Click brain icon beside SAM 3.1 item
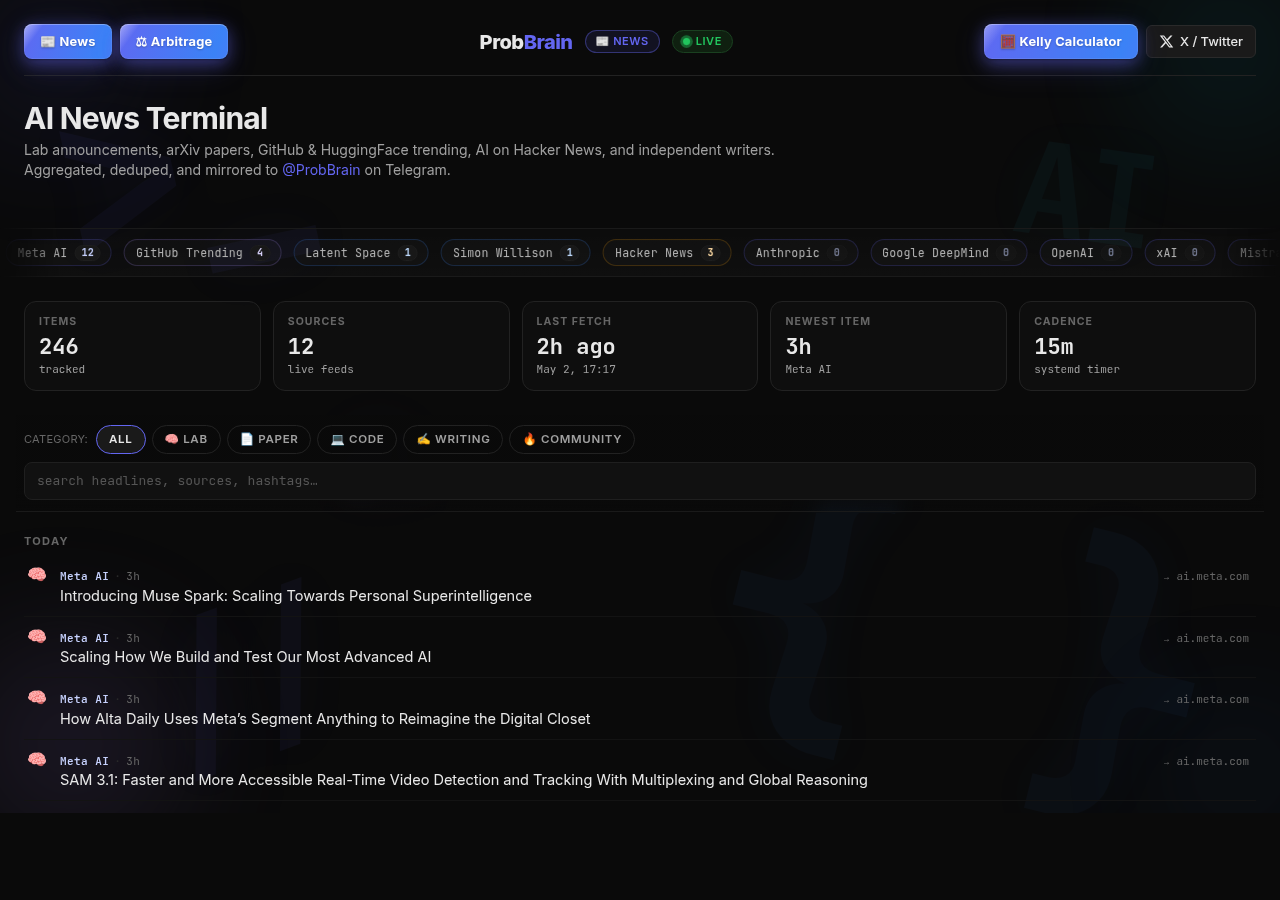 tap(37, 760)
